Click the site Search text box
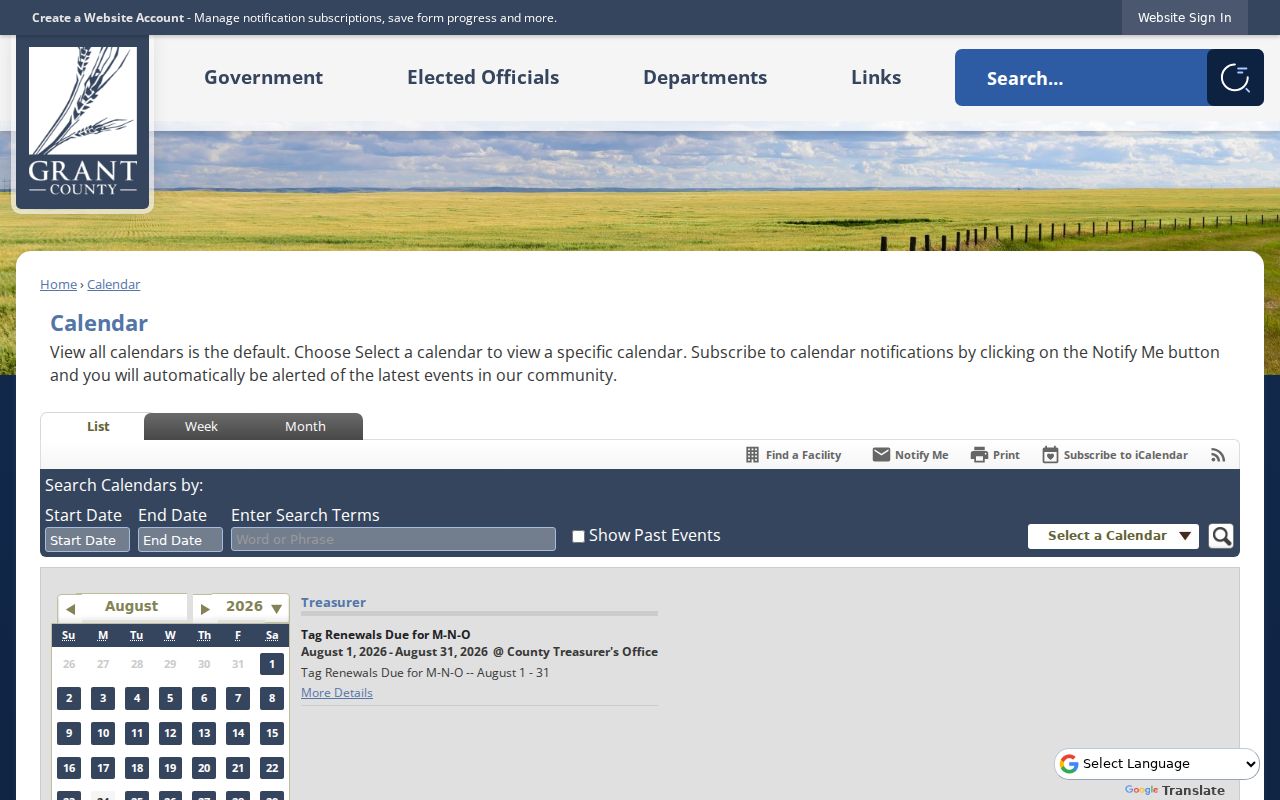 [x=1081, y=78]
